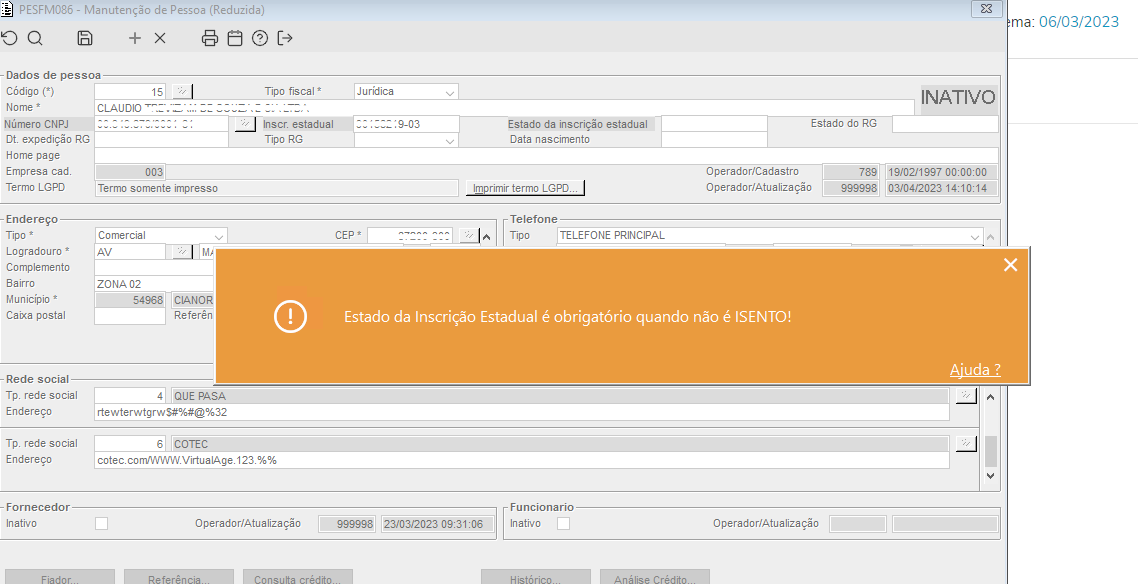
Task: Open help via question mark icon
Action: pyautogui.click(x=260, y=38)
